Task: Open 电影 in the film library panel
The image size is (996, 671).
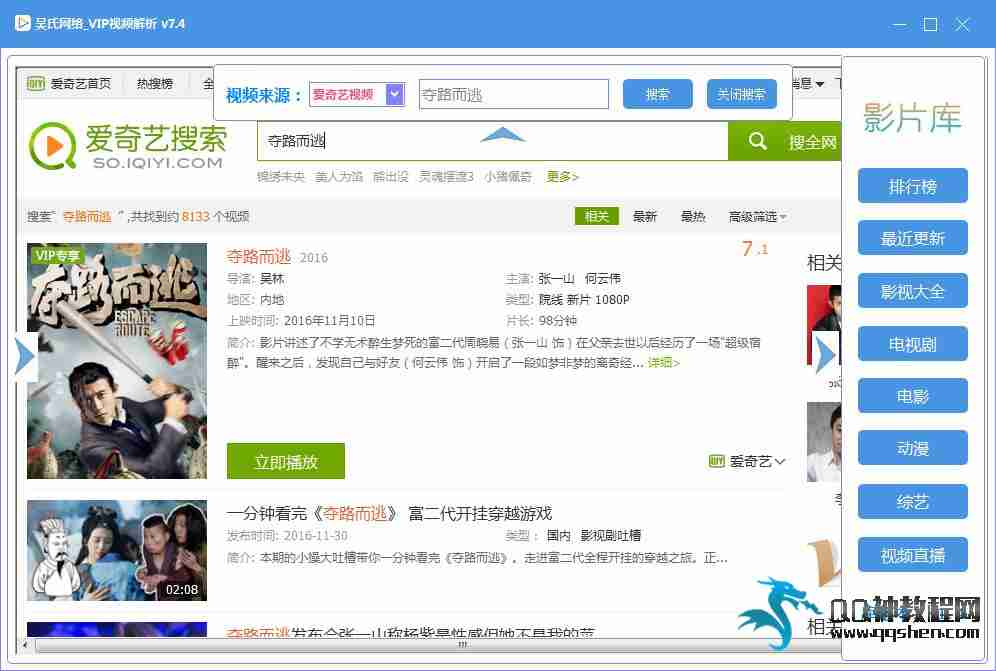Action: coord(913,396)
